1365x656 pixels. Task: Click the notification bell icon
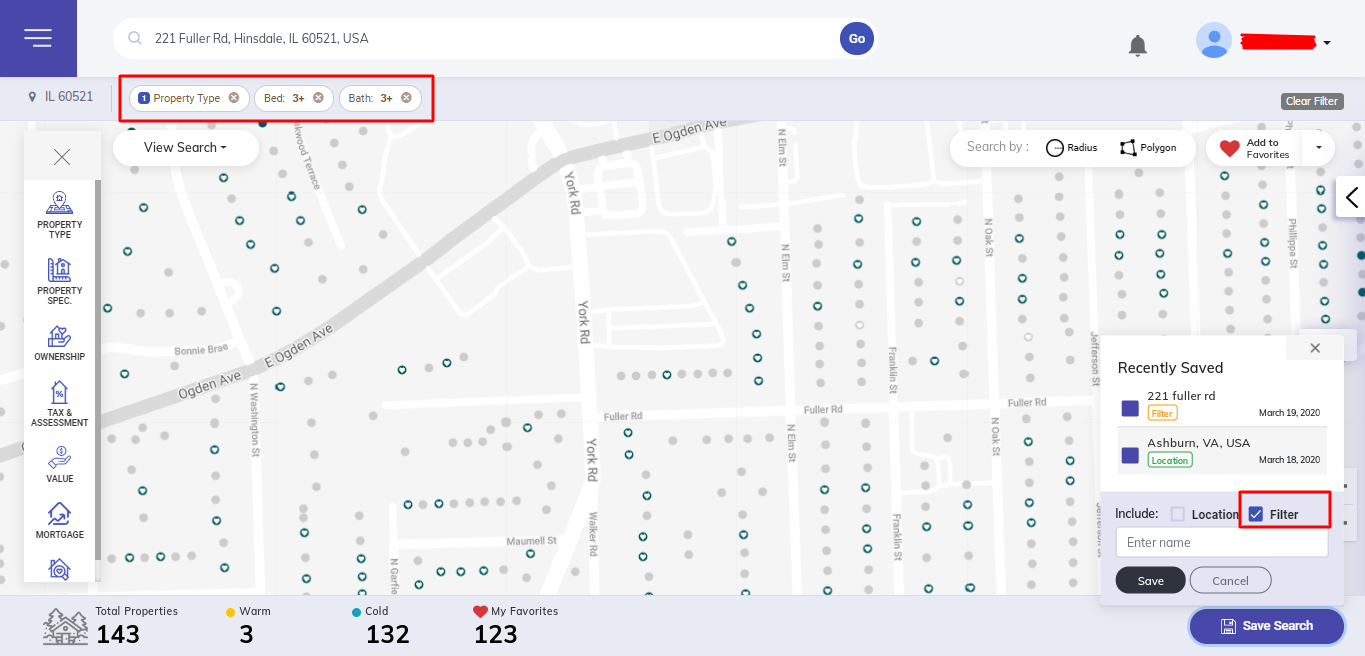1137,45
